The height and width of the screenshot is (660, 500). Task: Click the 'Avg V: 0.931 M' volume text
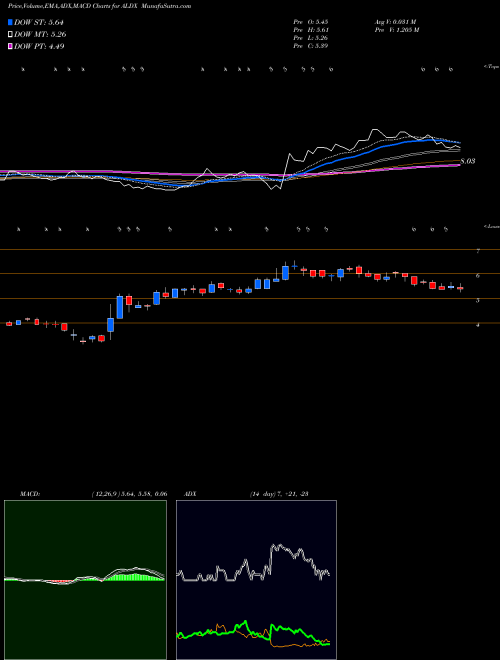tap(396, 21)
